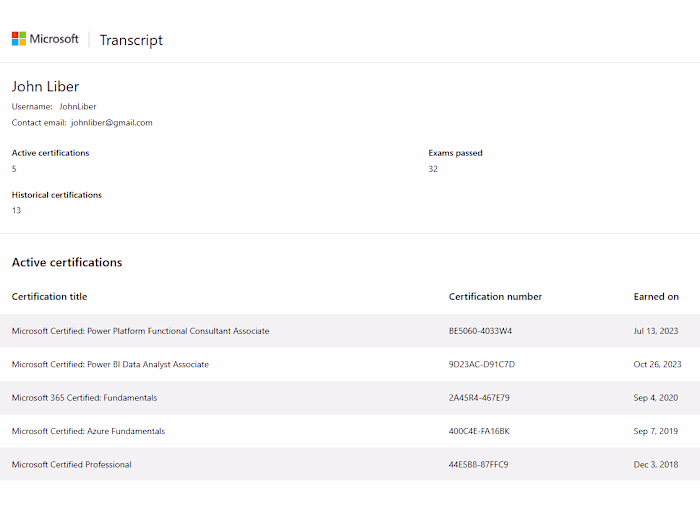Click the historical certifications count 13
Screen dimensions: 700x525
[16, 210]
